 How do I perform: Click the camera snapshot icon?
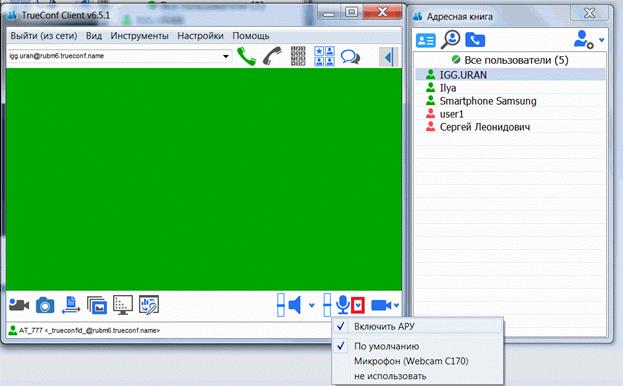pos(45,305)
